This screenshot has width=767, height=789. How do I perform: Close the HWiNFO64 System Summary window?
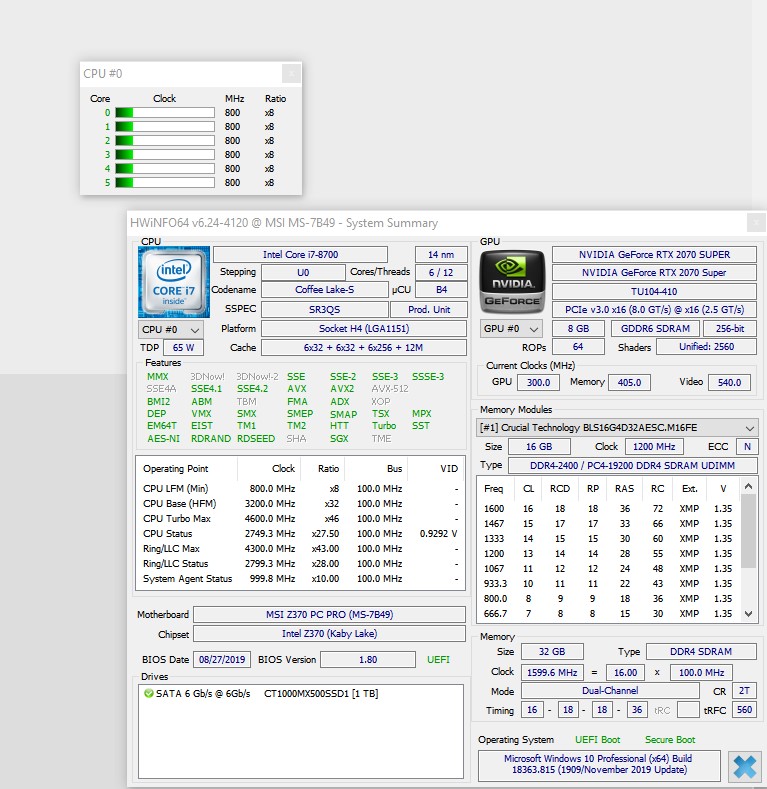pyautogui.click(x=756, y=222)
